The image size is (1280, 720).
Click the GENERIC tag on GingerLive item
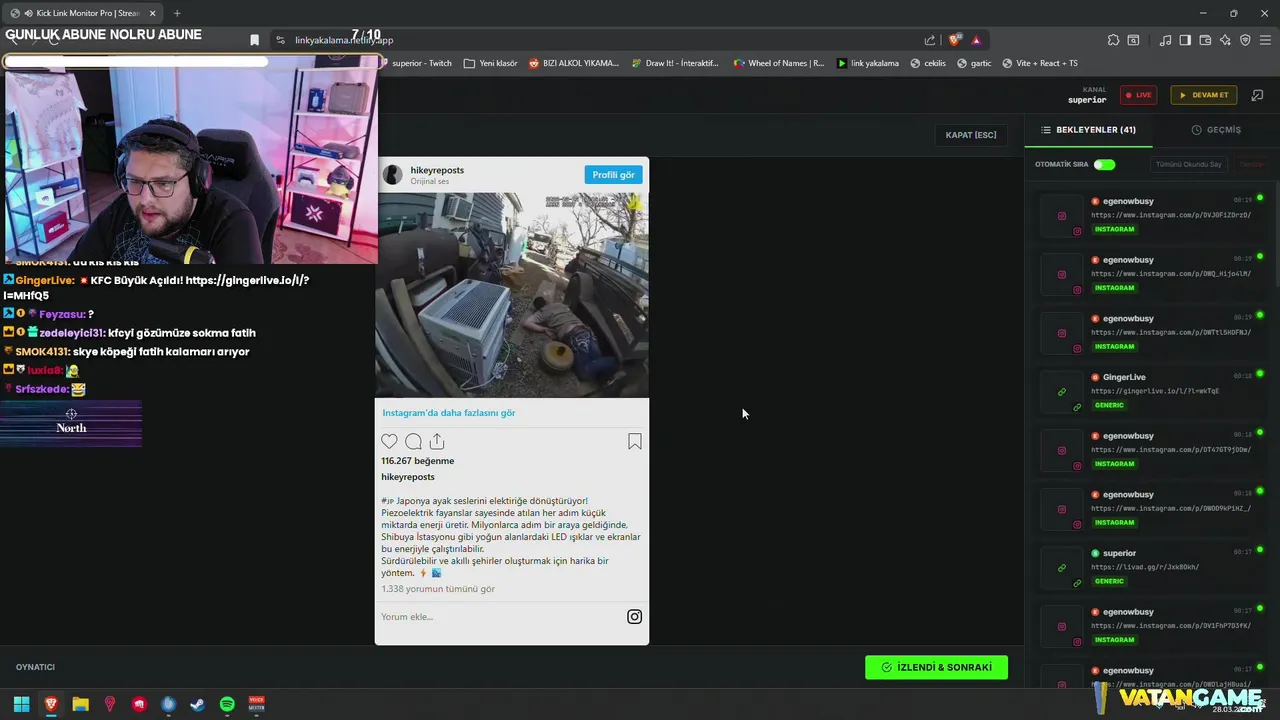[1109, 405]
